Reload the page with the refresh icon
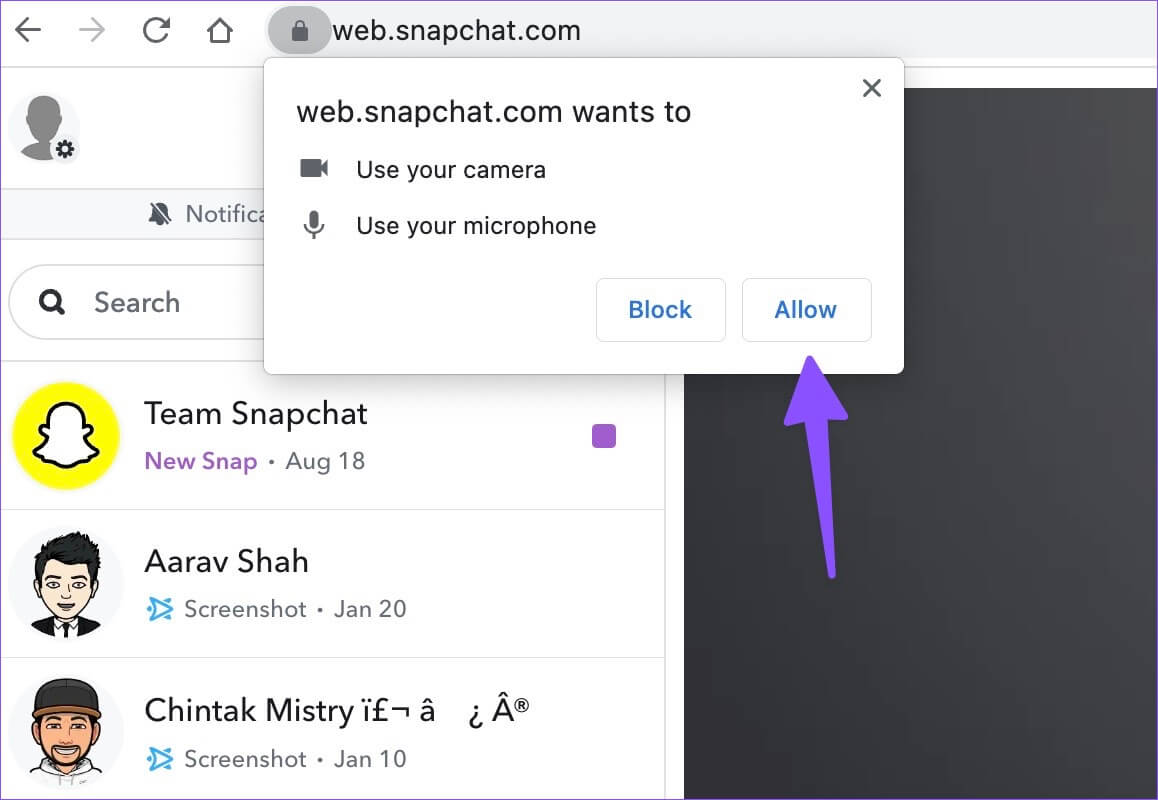 pyautogui.click(x=156, y=30)
